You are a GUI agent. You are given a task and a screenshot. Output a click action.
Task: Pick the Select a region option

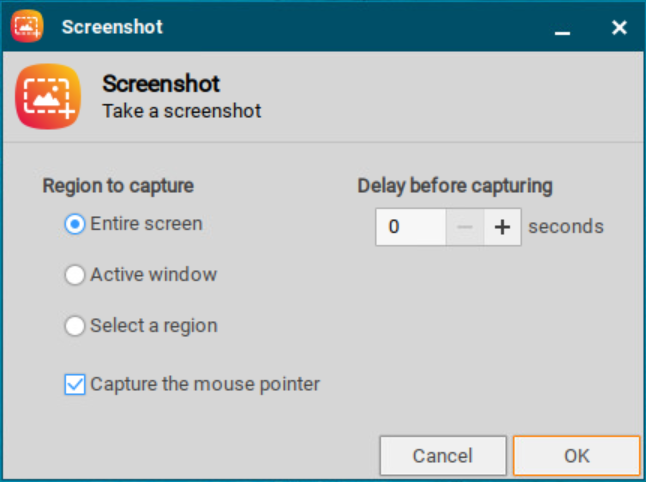[x=75, y=326]
